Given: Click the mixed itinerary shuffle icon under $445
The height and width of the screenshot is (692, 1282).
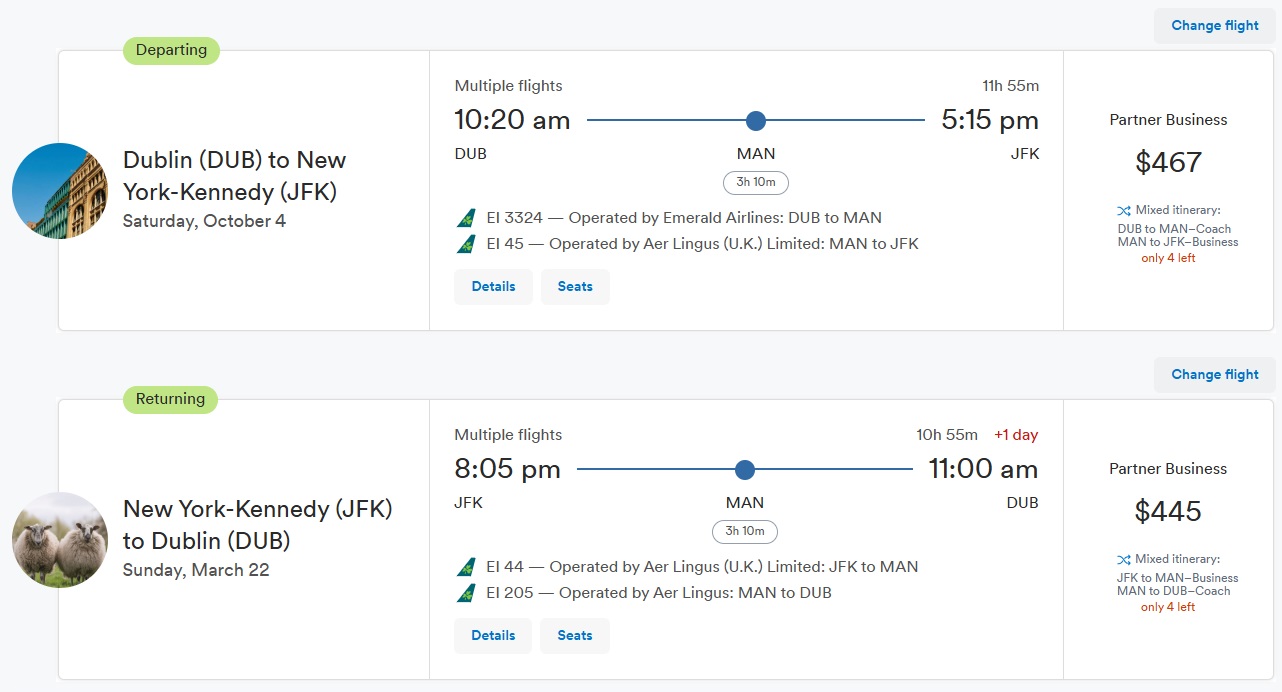Looking at the screenshot, I should [x=1124, y=560].
